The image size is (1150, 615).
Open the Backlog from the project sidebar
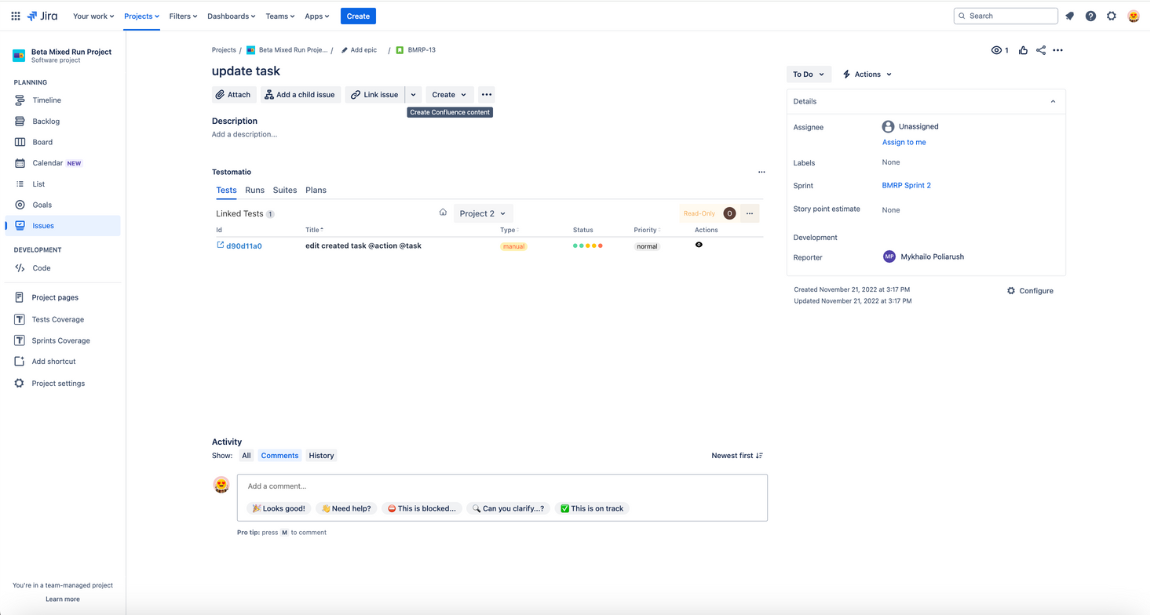coord(47,121)
